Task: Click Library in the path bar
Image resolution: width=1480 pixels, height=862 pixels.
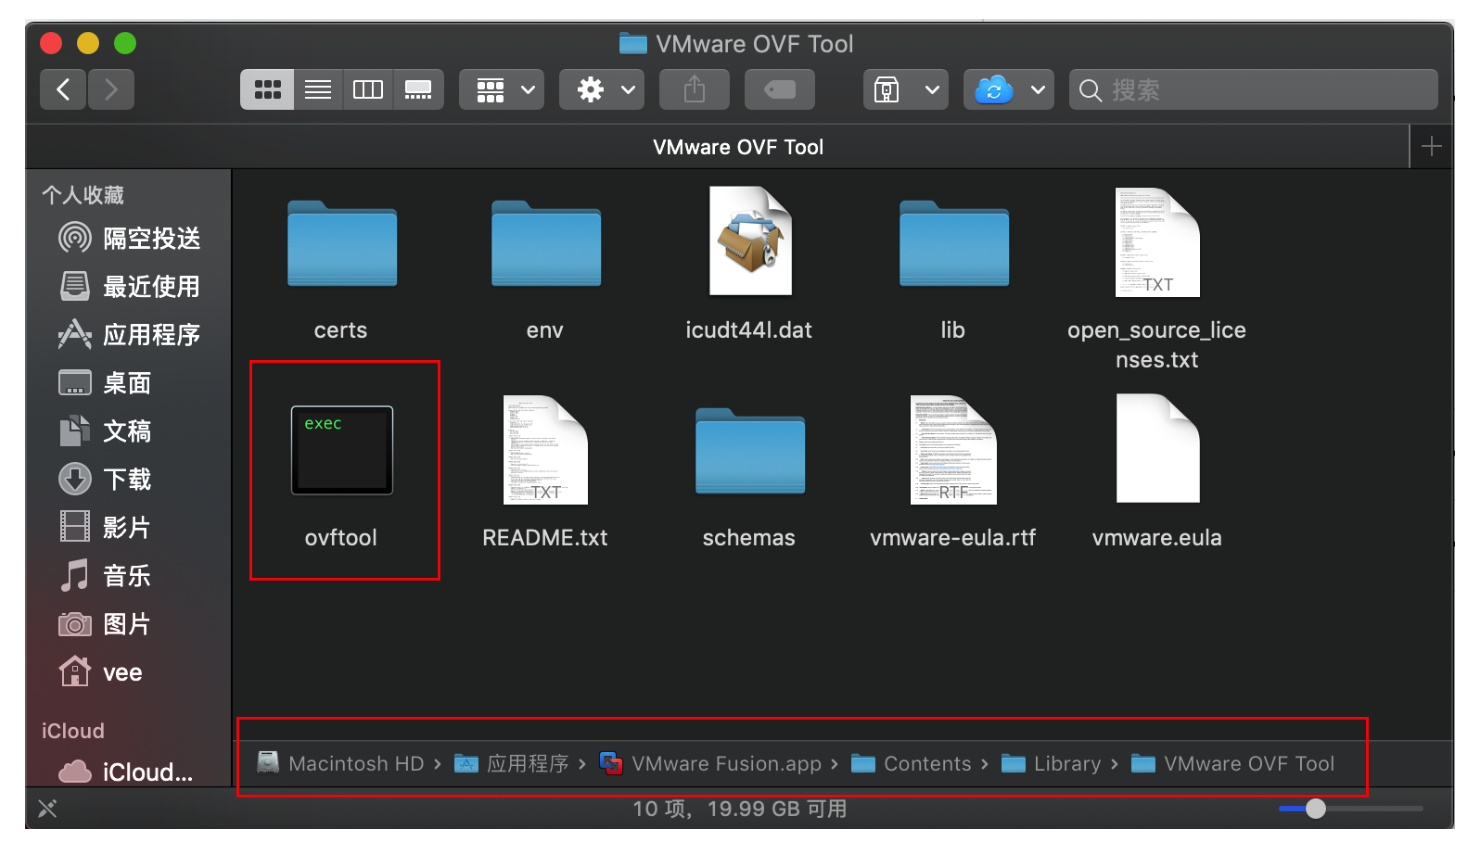Action: [1051, 764]
